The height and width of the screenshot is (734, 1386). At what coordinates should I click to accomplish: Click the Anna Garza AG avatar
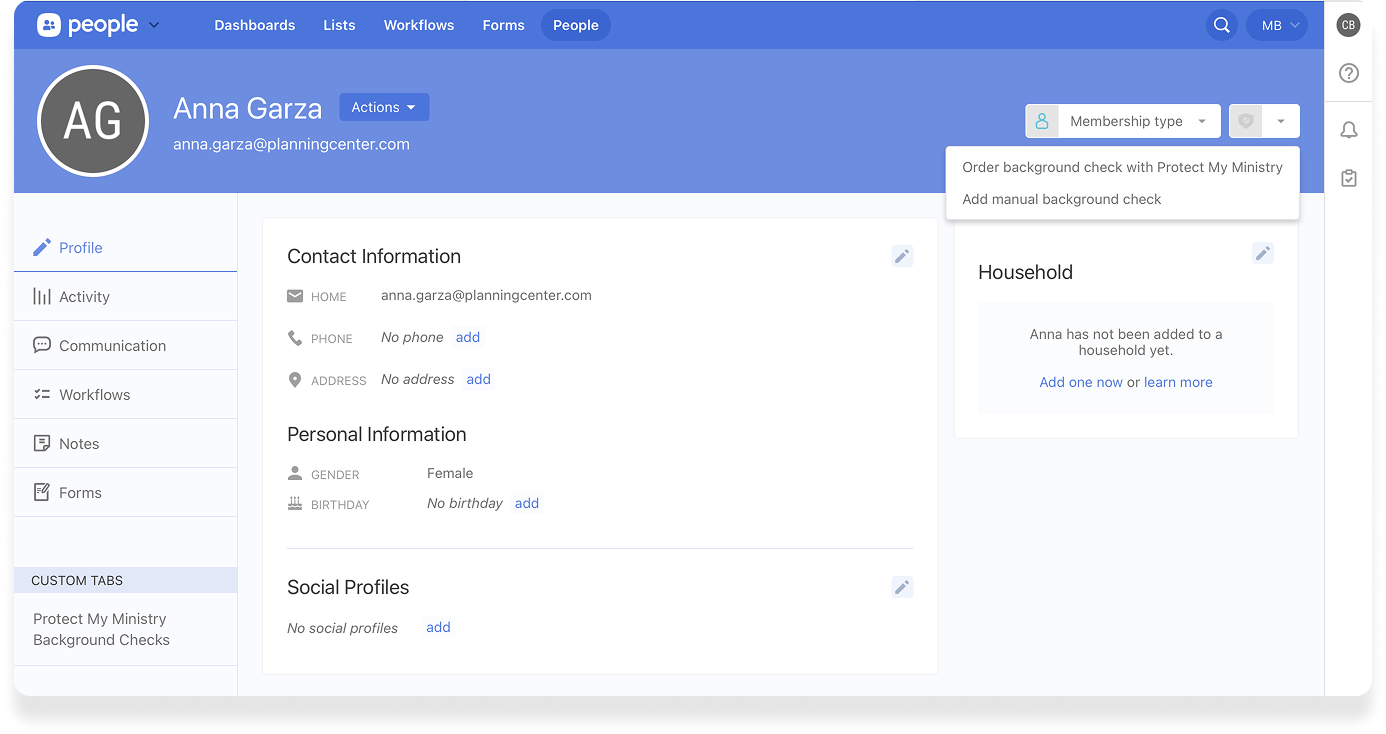click(x=93, y=121)
